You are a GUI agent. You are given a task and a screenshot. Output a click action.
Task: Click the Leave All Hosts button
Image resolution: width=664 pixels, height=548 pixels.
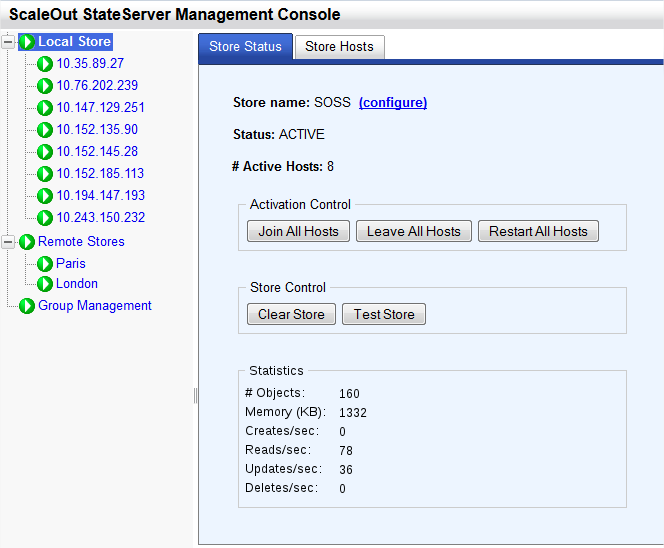point(414,231)
